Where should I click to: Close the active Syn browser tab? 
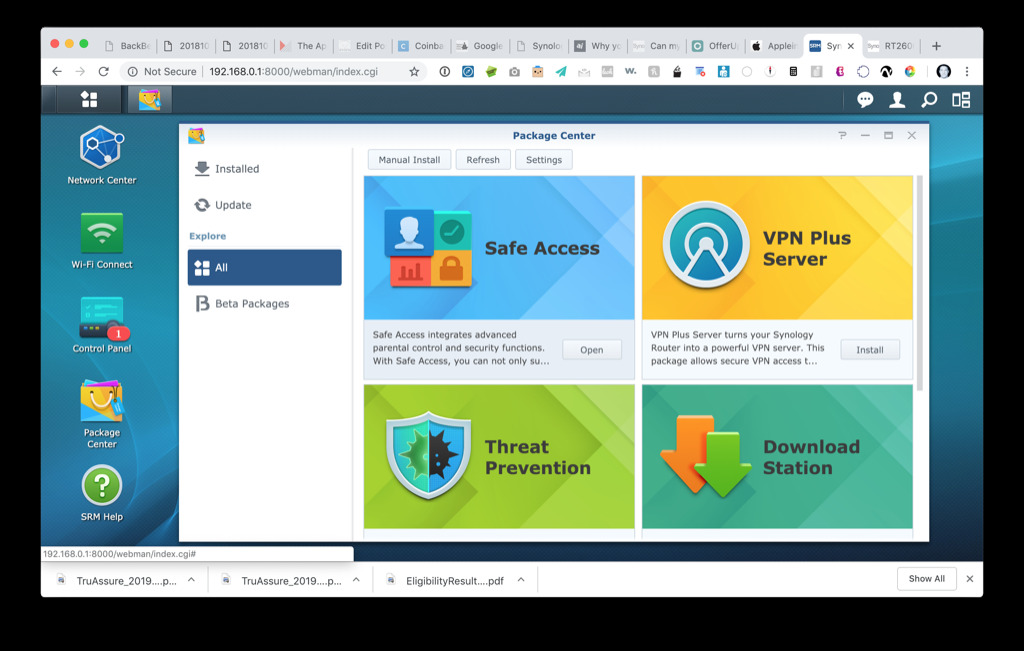[851, 46]
